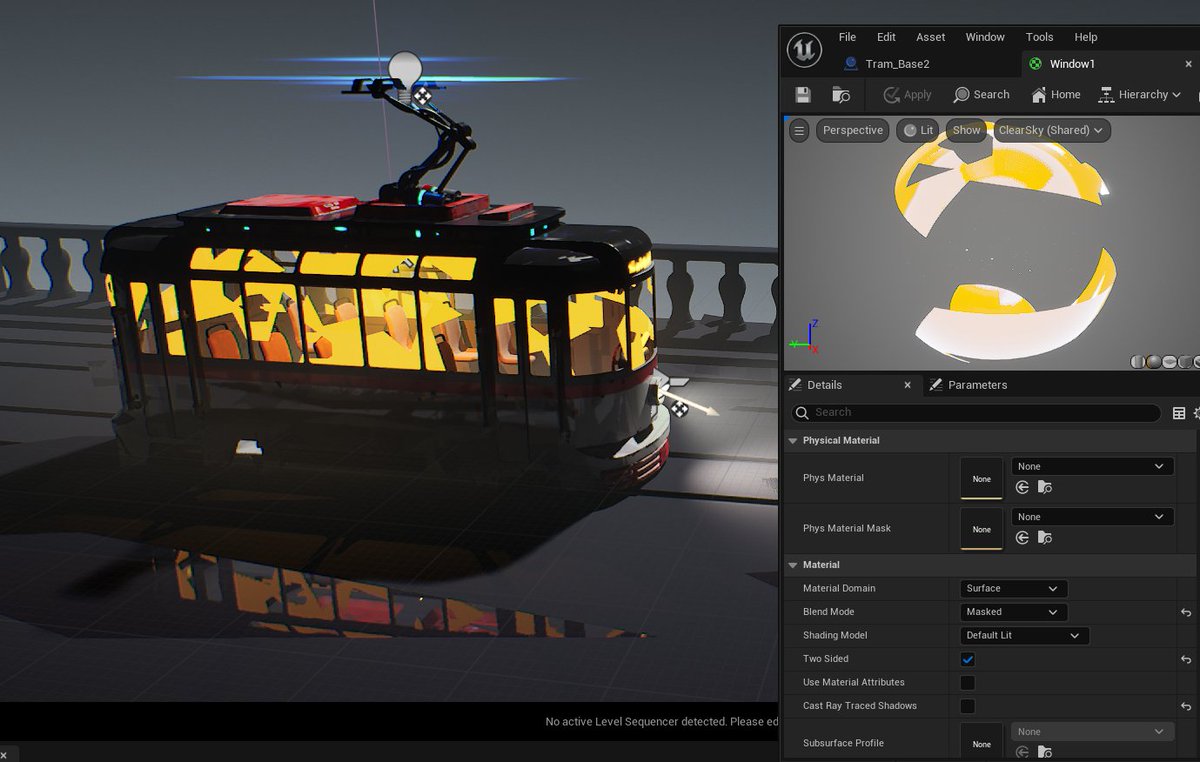Viewport: 1200px width, 762px height.
Task: Open the ClearSky (Shared) profile dropdown
Action: 1050,130
